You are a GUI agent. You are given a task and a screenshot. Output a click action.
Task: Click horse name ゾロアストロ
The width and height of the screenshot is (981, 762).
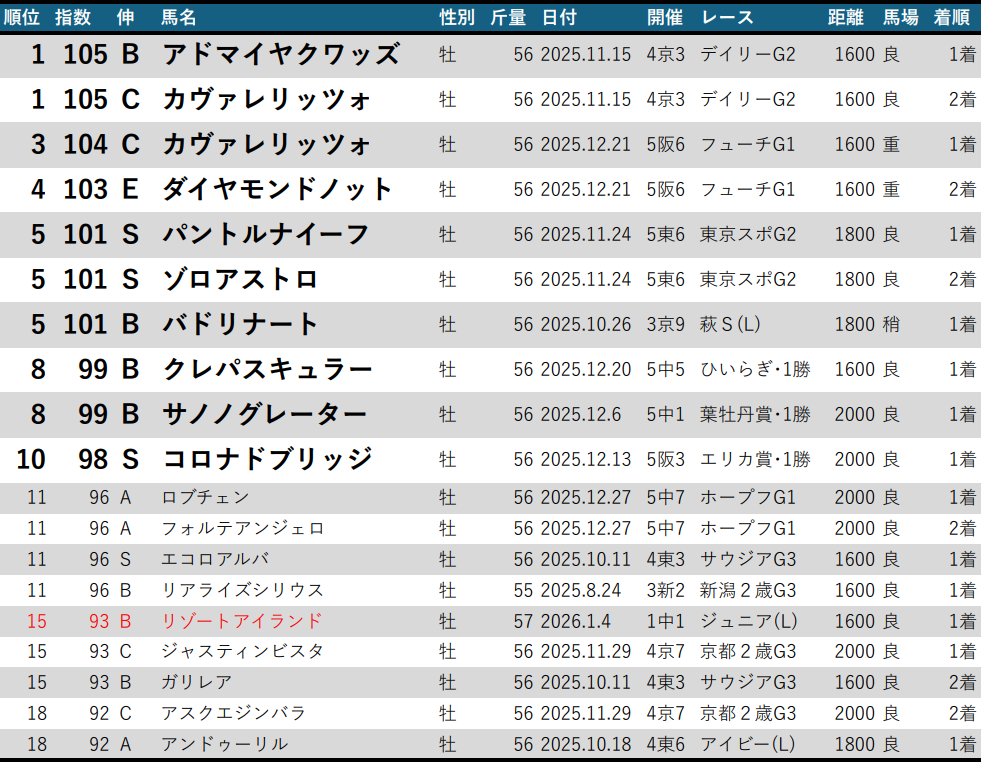point(240,279)
